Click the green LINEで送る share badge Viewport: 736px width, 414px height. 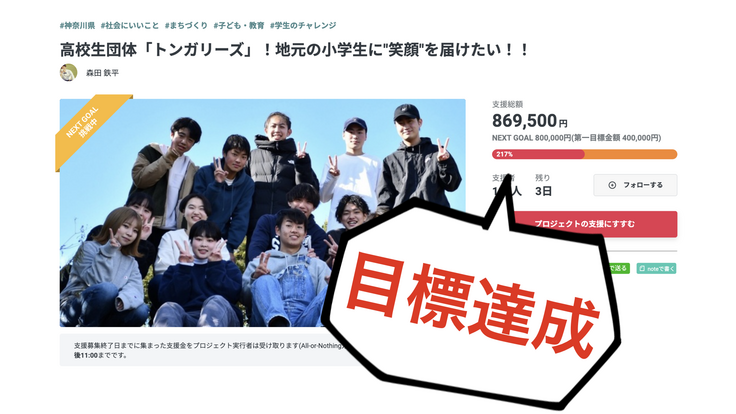pyautogui.click(x=618, y=268)
